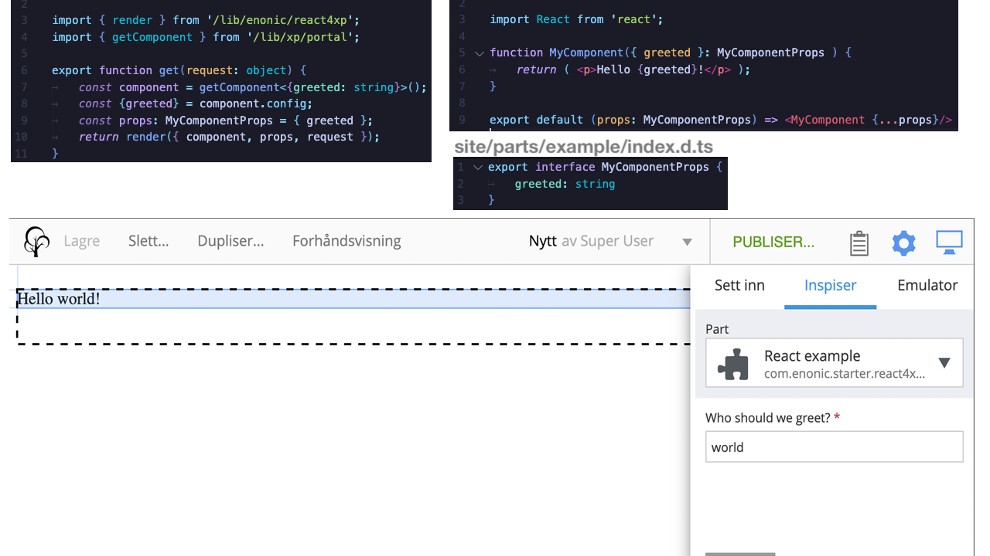The height and width of the screenshot is (556, 990).
Task: Open the clipboard issues icon
Action: 859,243
